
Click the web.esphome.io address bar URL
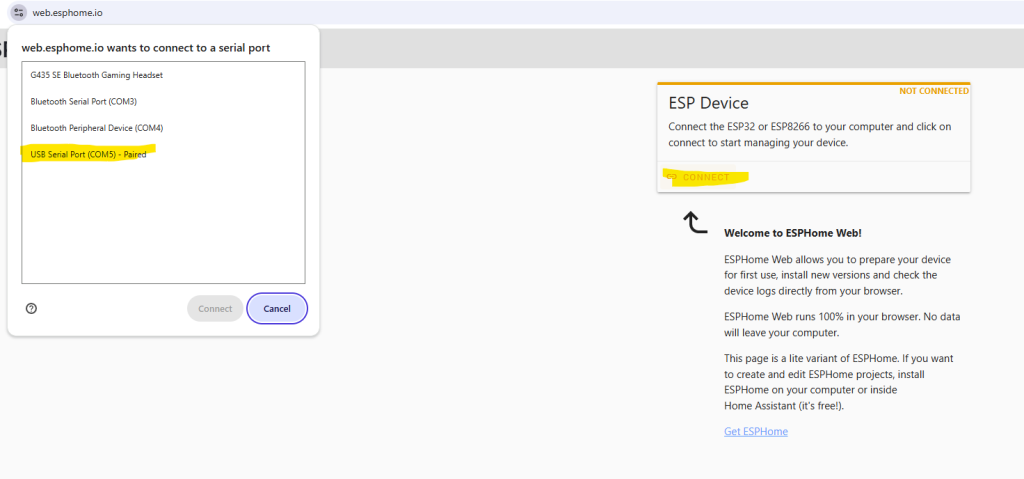pos(67,12)
